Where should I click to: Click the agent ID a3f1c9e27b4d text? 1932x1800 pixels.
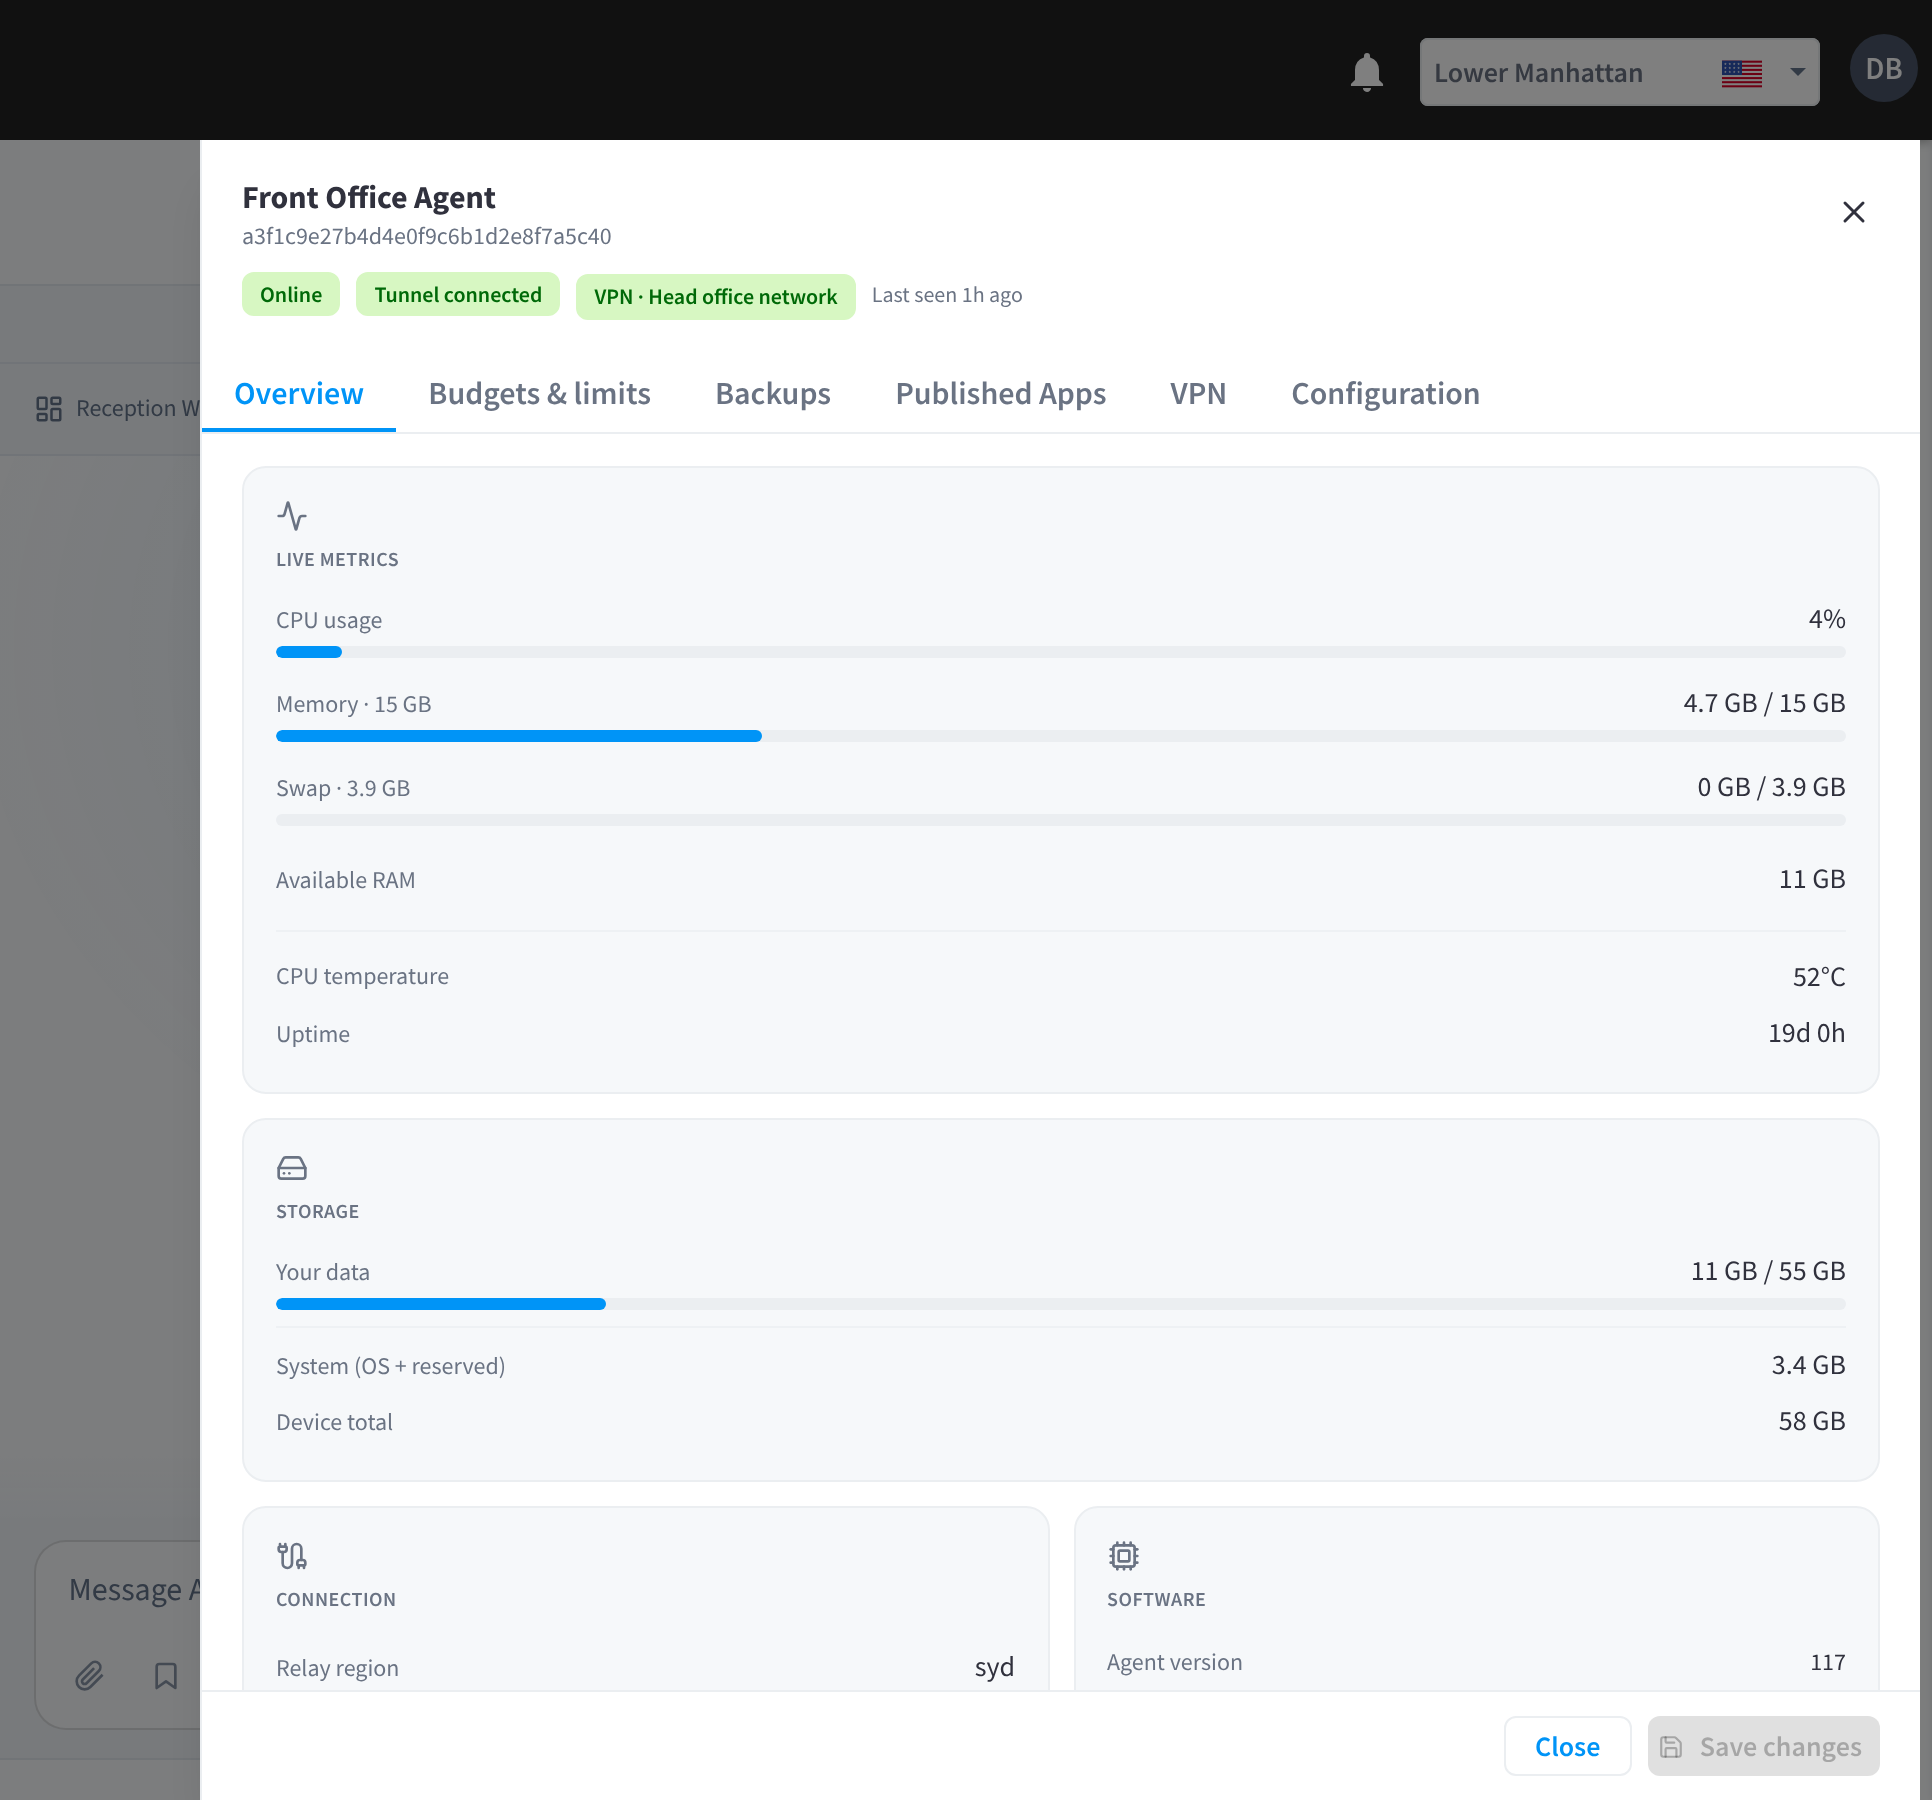(x=426, y=236)
